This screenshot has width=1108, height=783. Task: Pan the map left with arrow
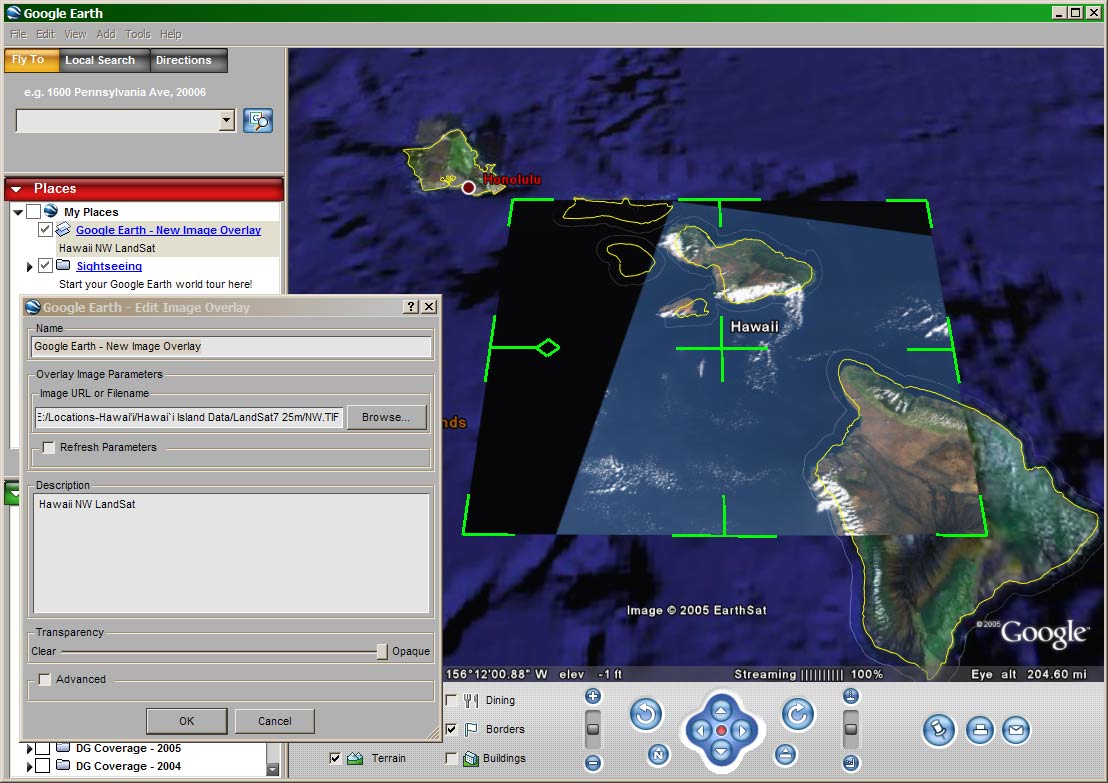click(x=700, y=731)
